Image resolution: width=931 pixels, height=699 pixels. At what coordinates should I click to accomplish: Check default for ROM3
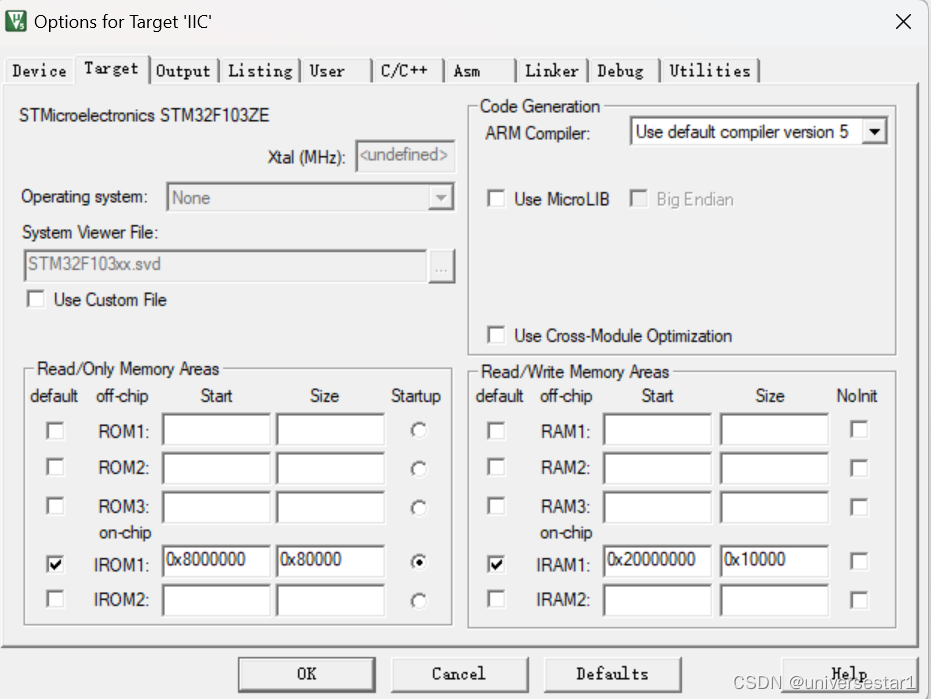(55, 506)
